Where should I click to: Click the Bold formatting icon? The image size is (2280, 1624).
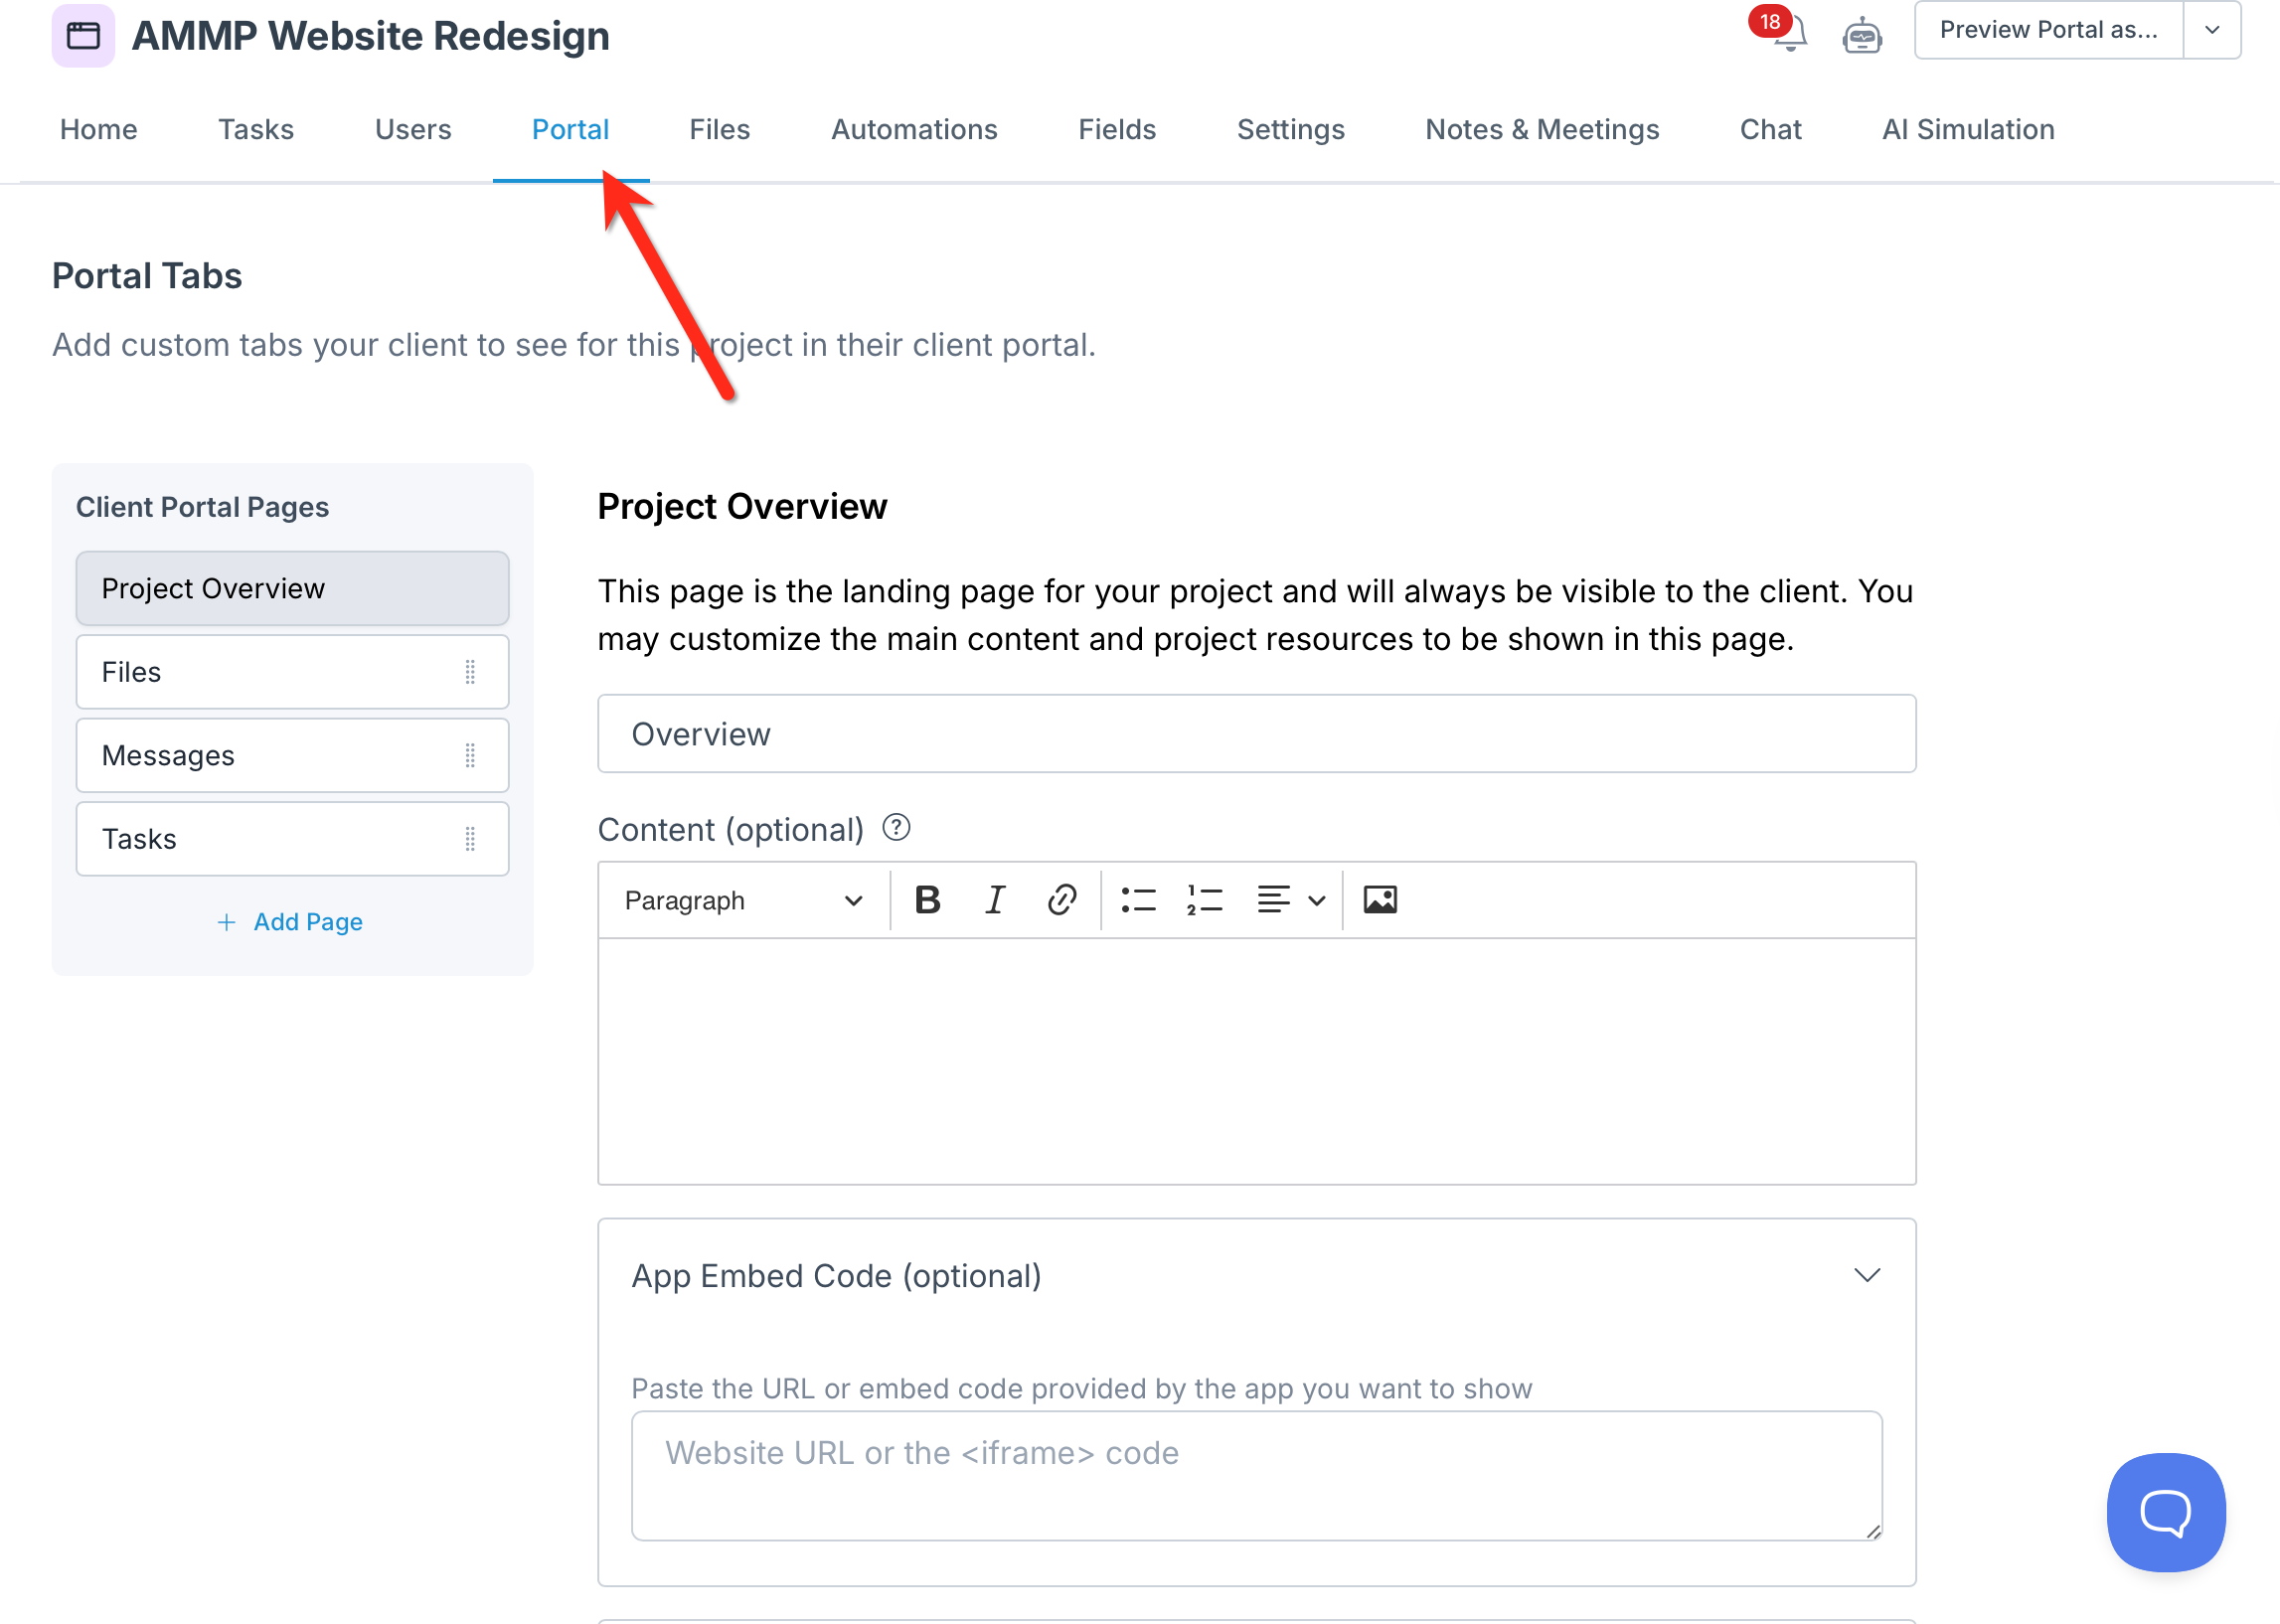[x=927, y=900]
